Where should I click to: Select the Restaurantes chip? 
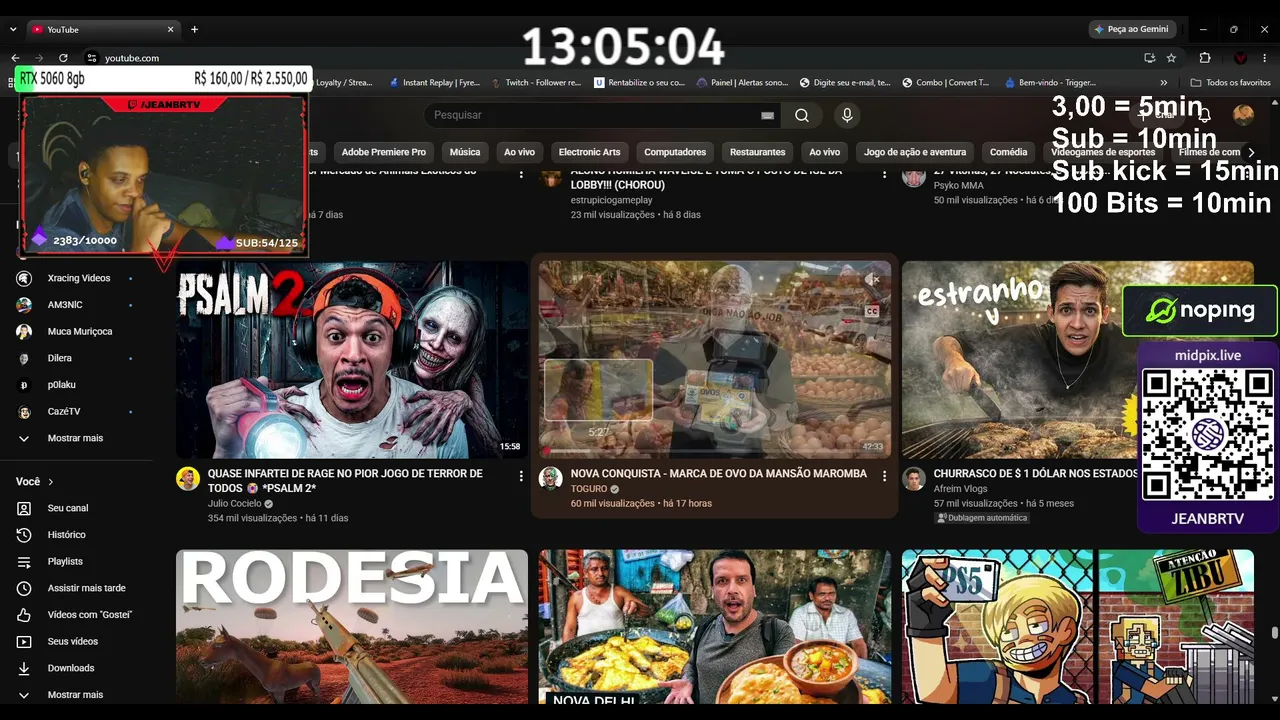click(x=757, y=152)
